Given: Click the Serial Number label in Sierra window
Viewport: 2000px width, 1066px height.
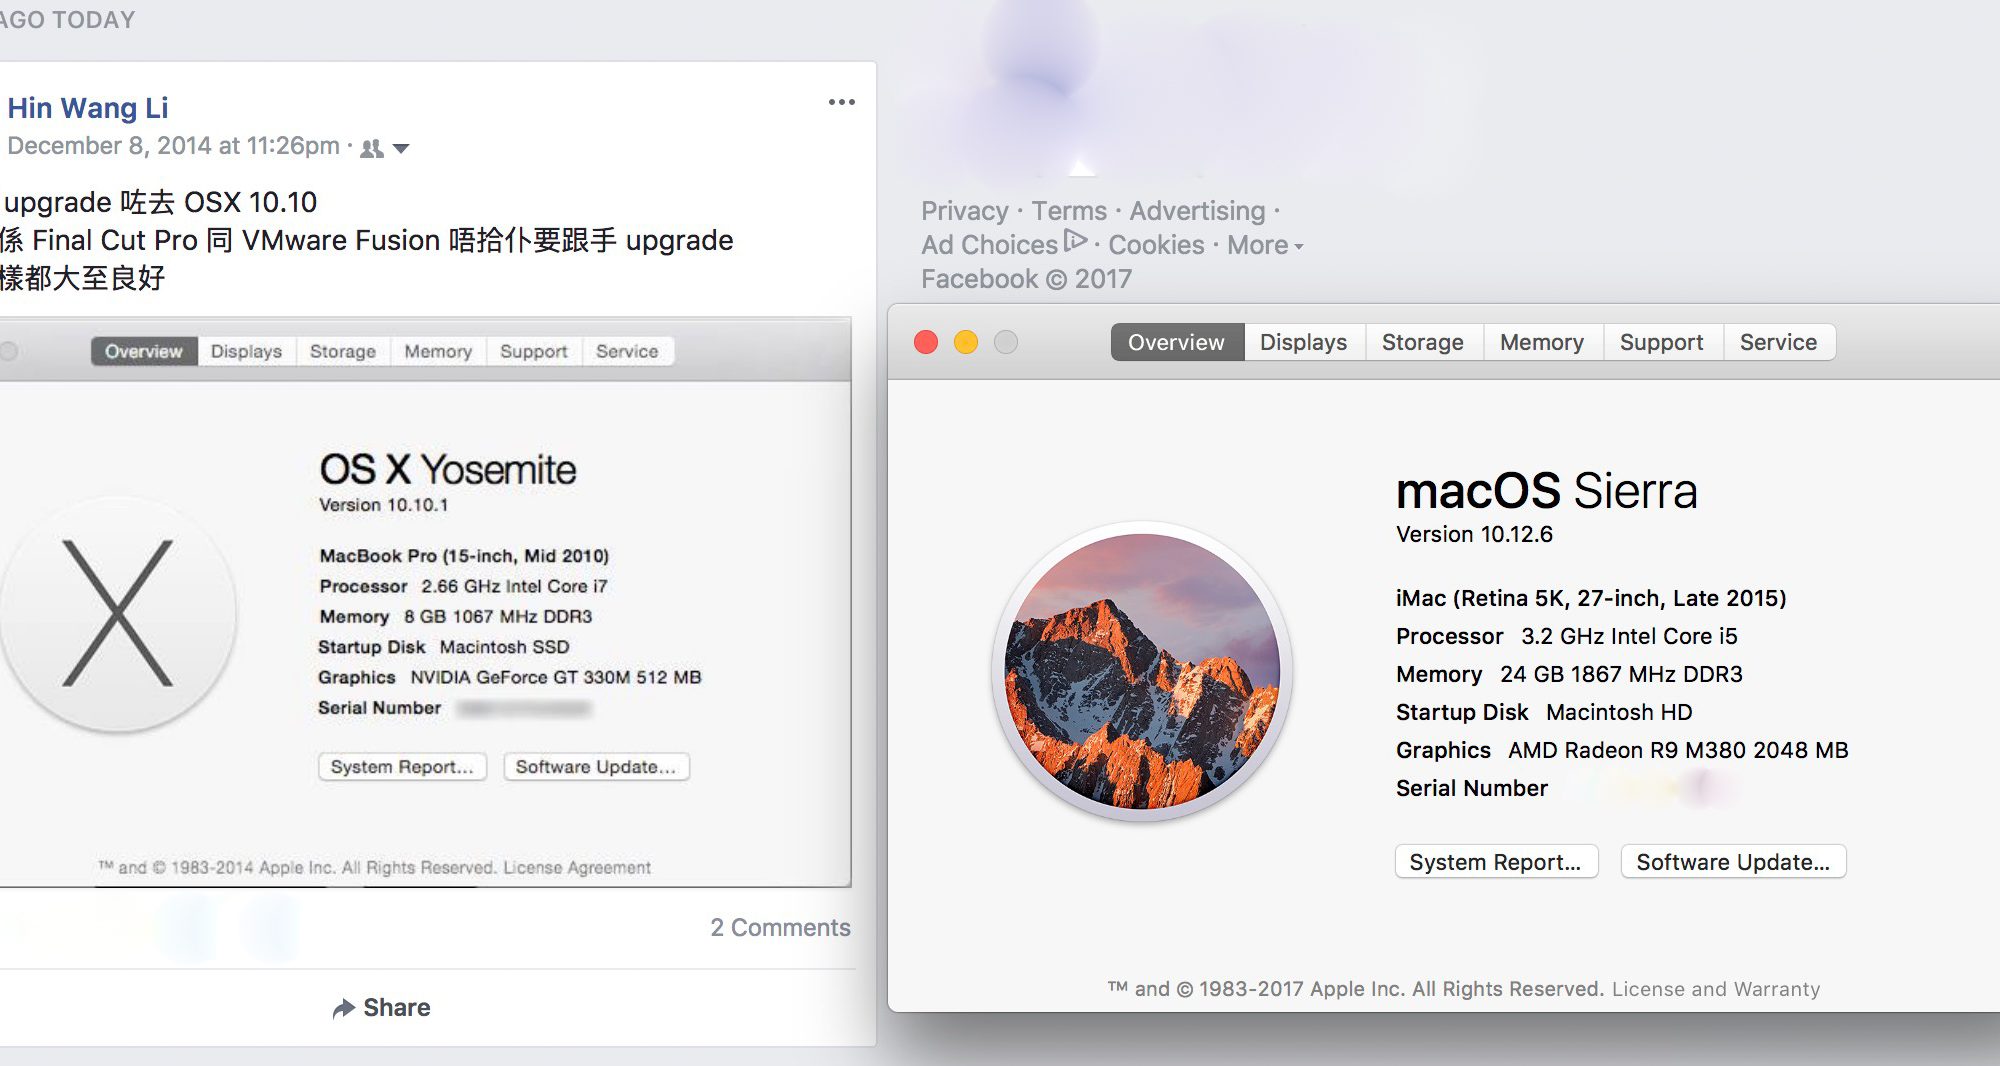Looking at the screenshot, I should pyautogui.click(x=1471, y=788).
